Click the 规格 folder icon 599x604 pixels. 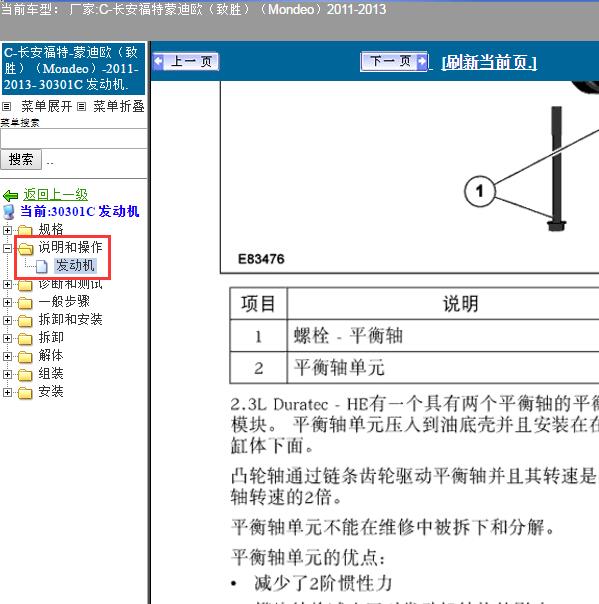[25, 230]
